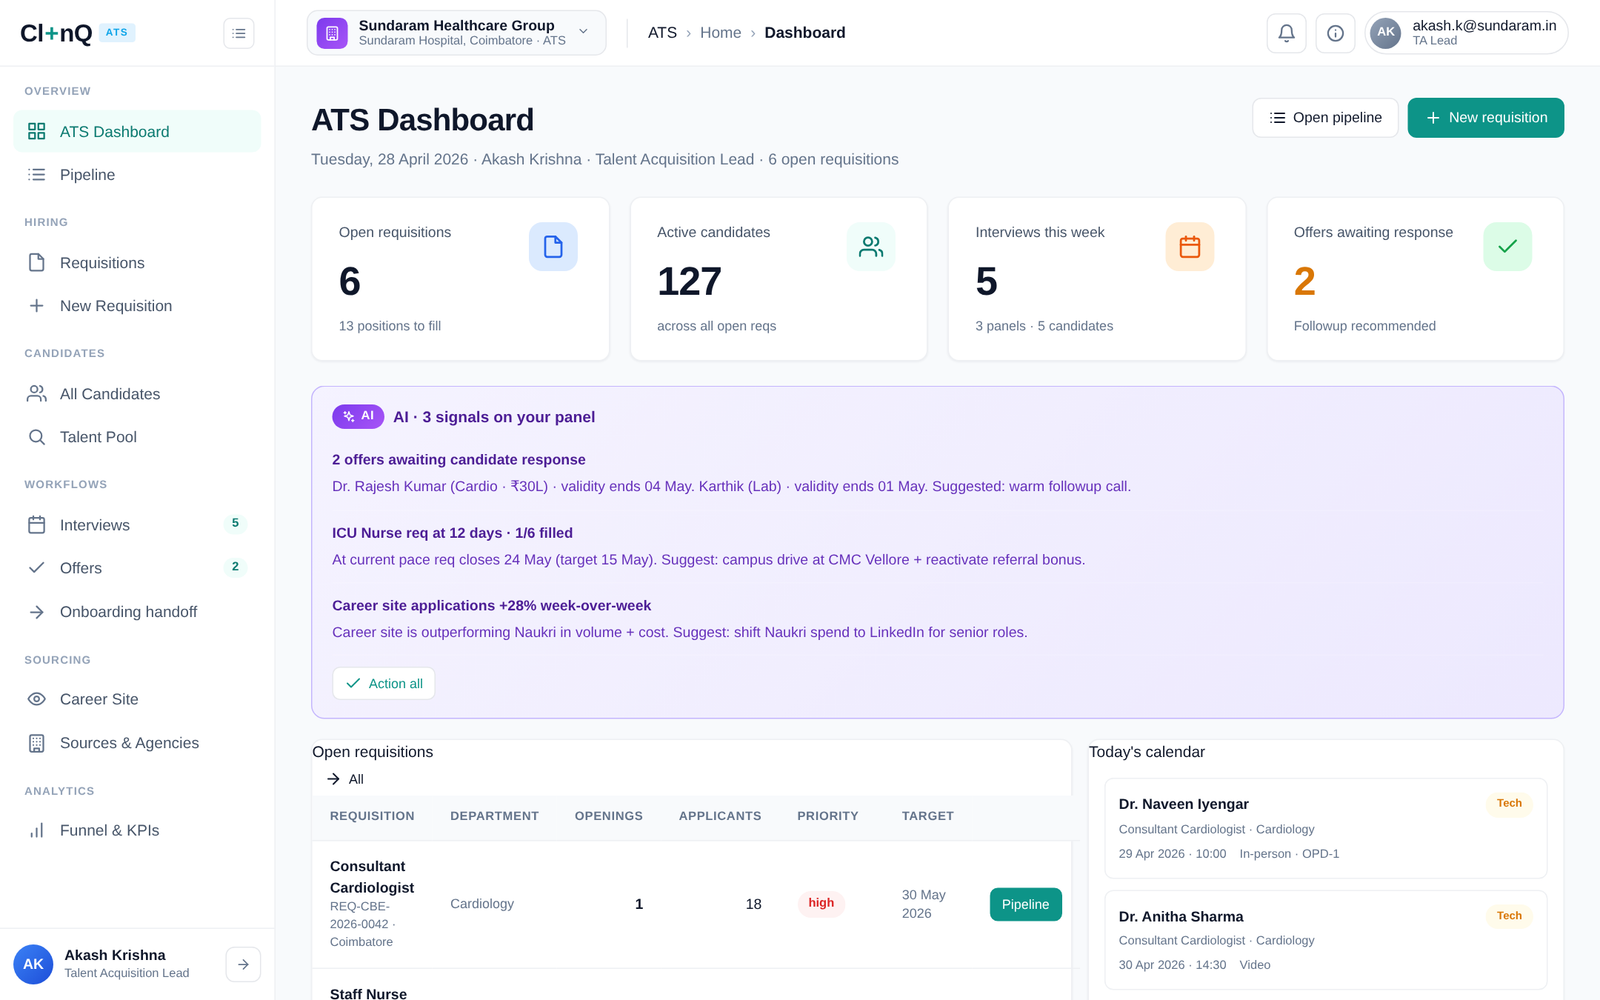Click the Offers awaiting response checkmark icon
This screenshot has width=1600, height=1000.
tap(1508, 247)
